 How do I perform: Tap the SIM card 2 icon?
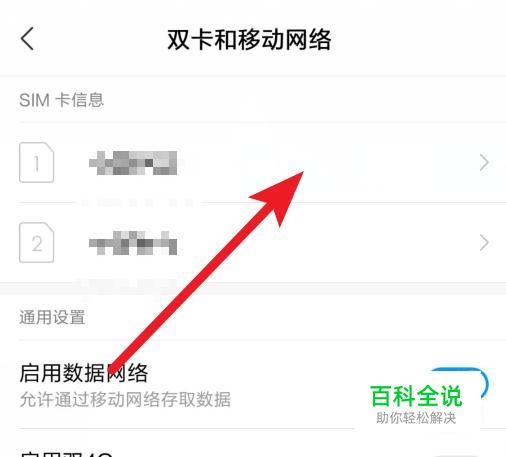click(37, 242)
